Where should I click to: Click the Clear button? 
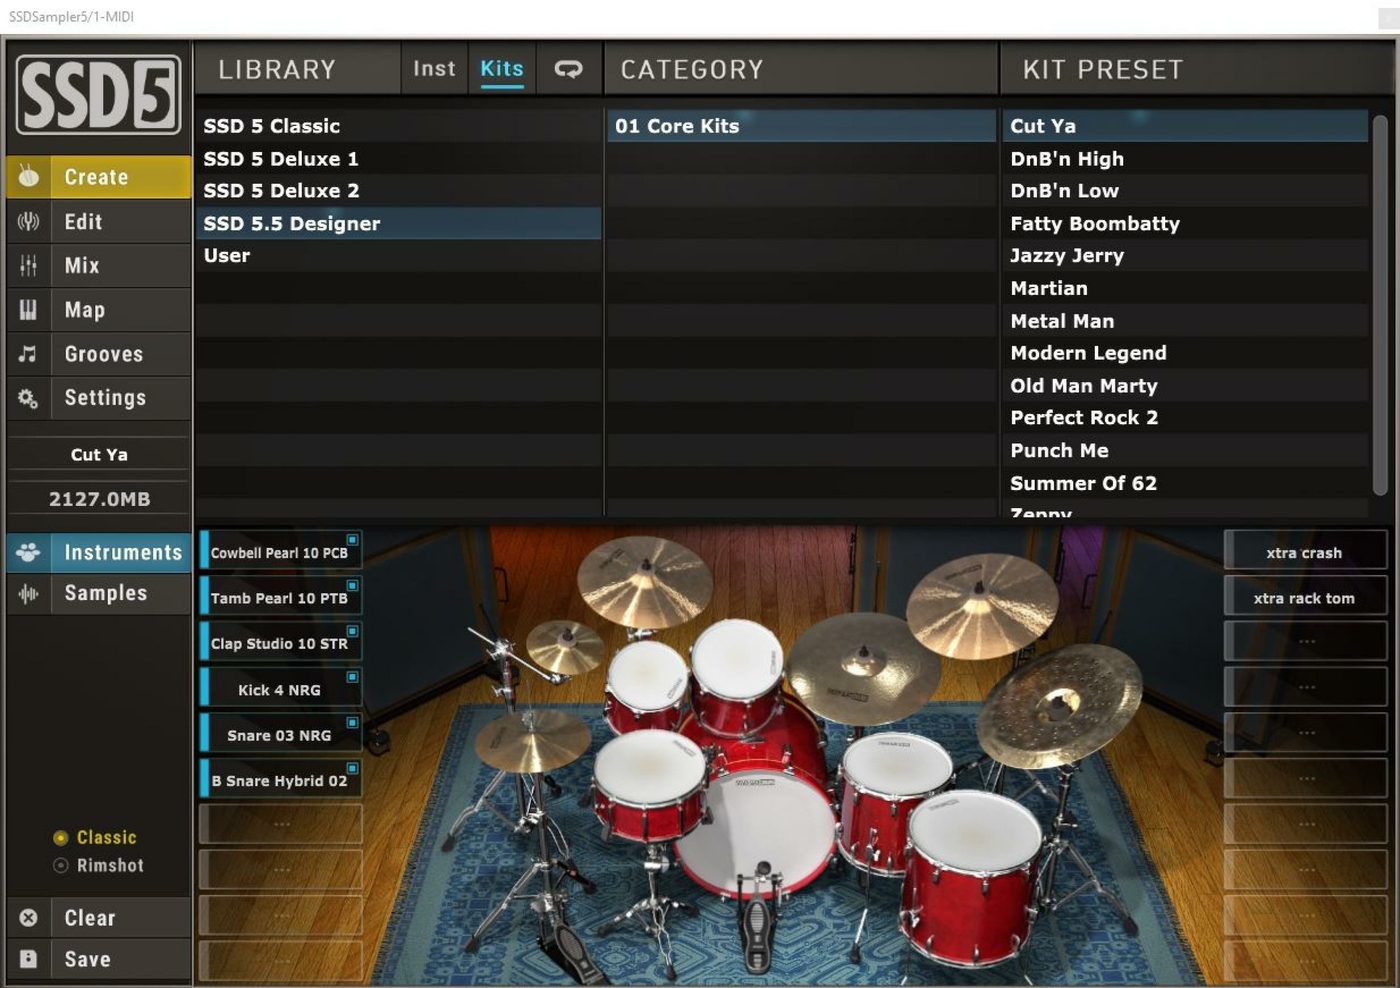(x=90, y=918)
